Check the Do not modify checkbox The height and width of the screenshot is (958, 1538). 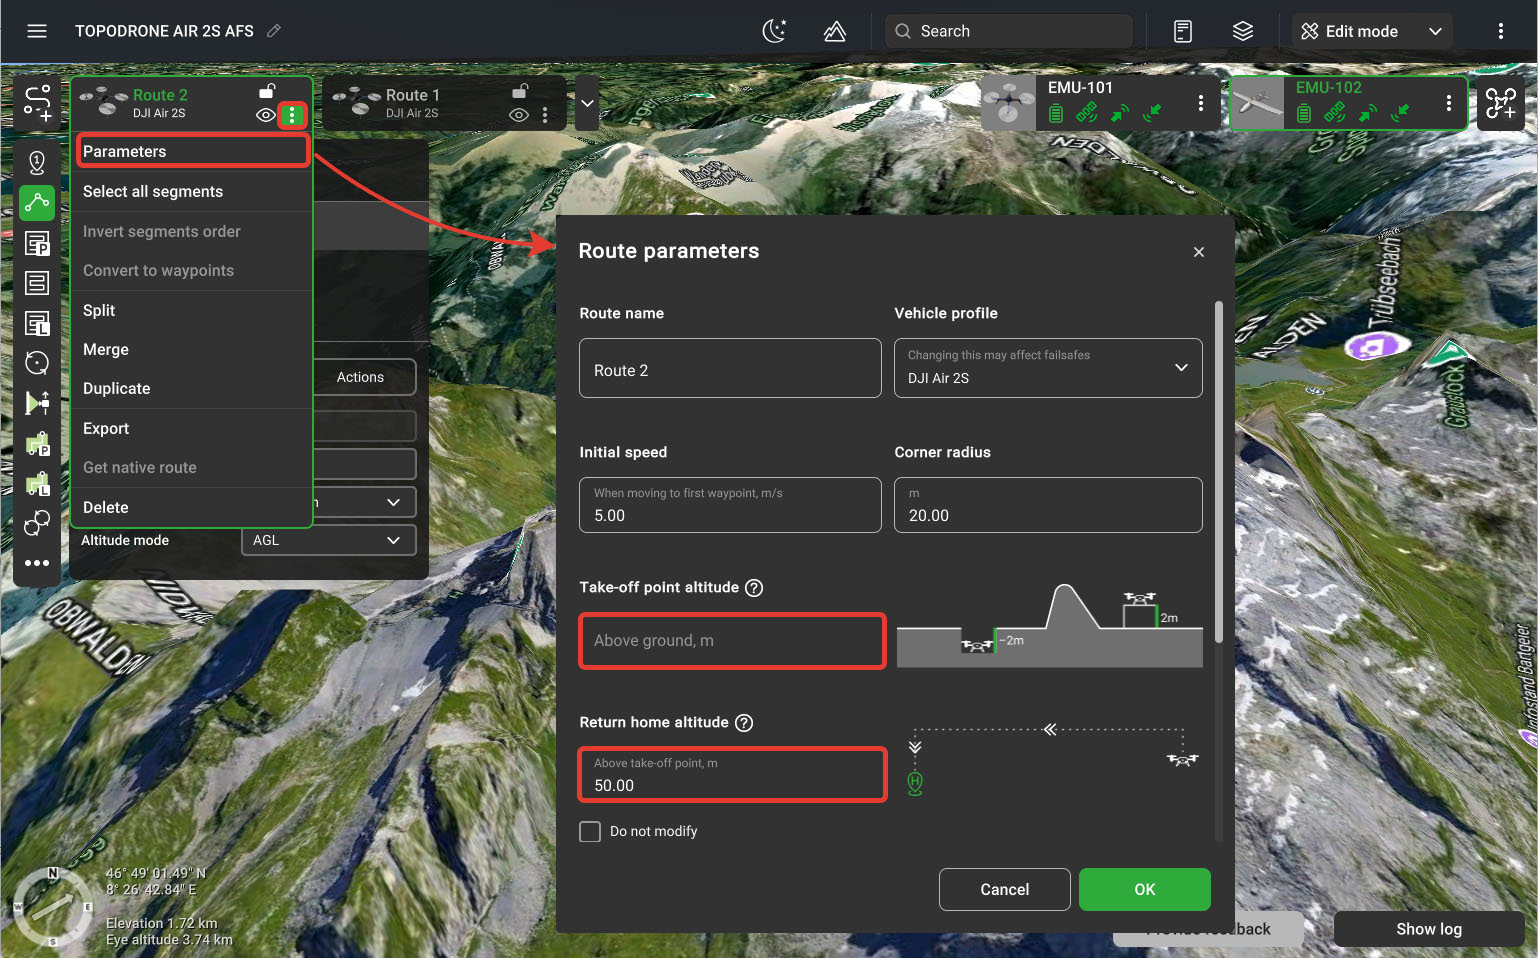pos(590,832)
